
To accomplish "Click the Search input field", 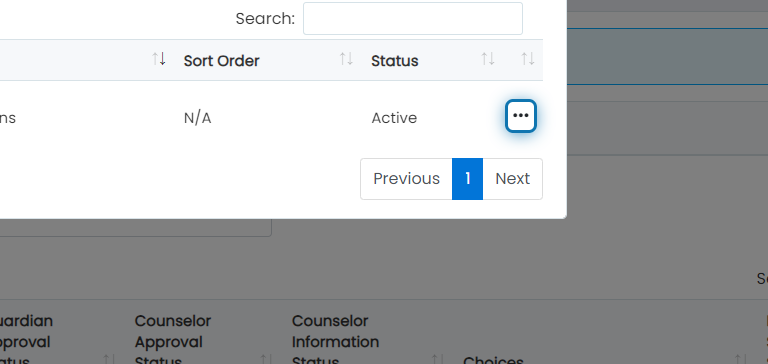I will (412, 19).
